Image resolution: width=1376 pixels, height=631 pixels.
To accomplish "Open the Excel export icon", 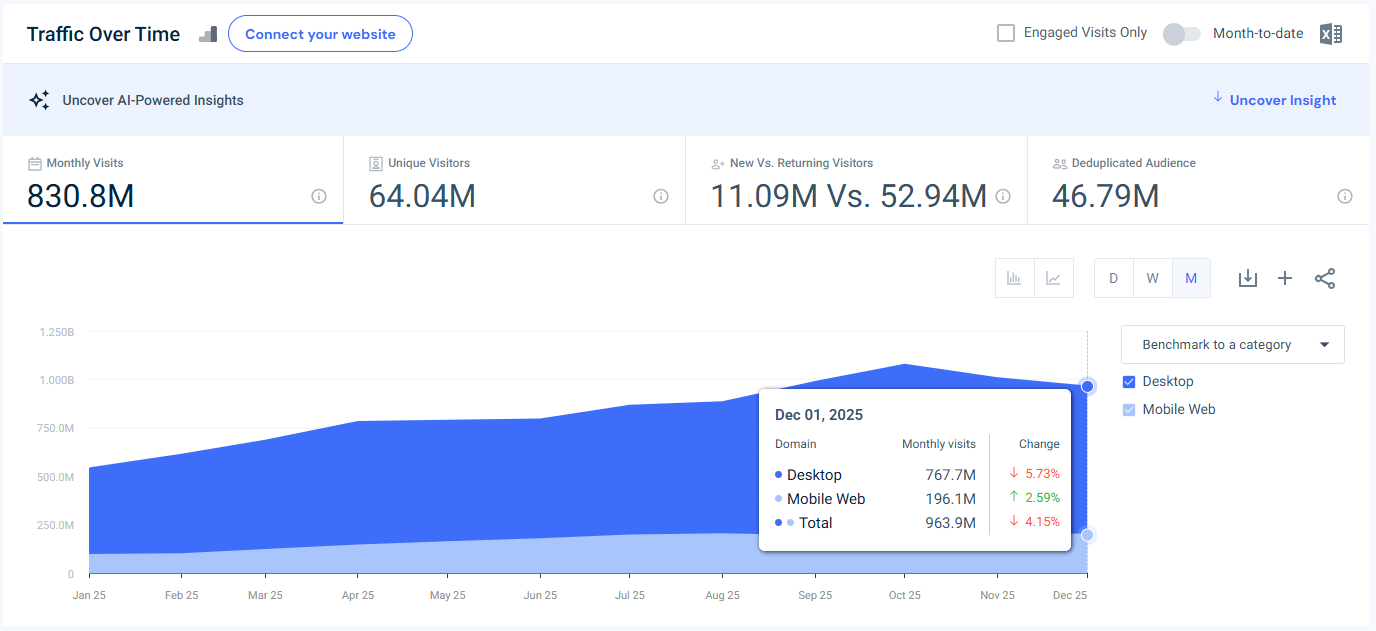I will [x=1330, y=33].
